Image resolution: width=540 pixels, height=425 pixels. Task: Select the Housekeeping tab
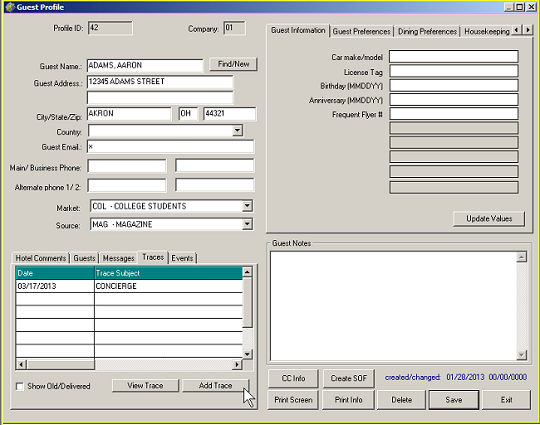tap(486, 32)
